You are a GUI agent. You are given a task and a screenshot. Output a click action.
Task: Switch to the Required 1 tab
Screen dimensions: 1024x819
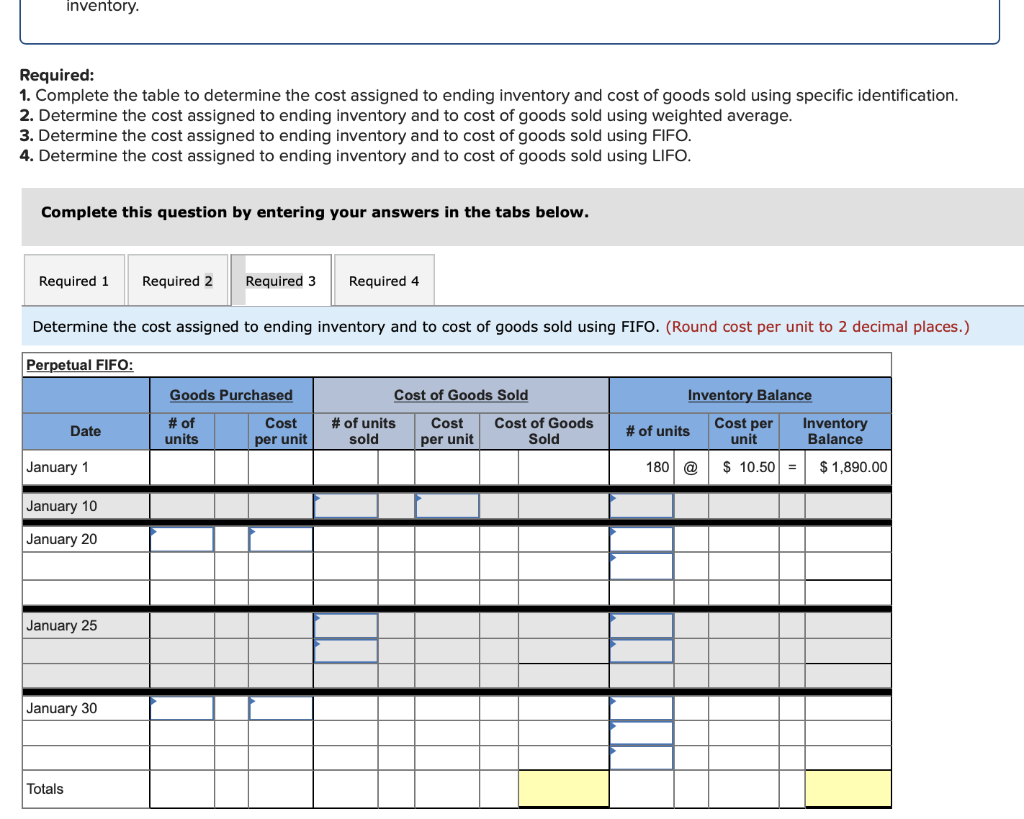[74, 280]
